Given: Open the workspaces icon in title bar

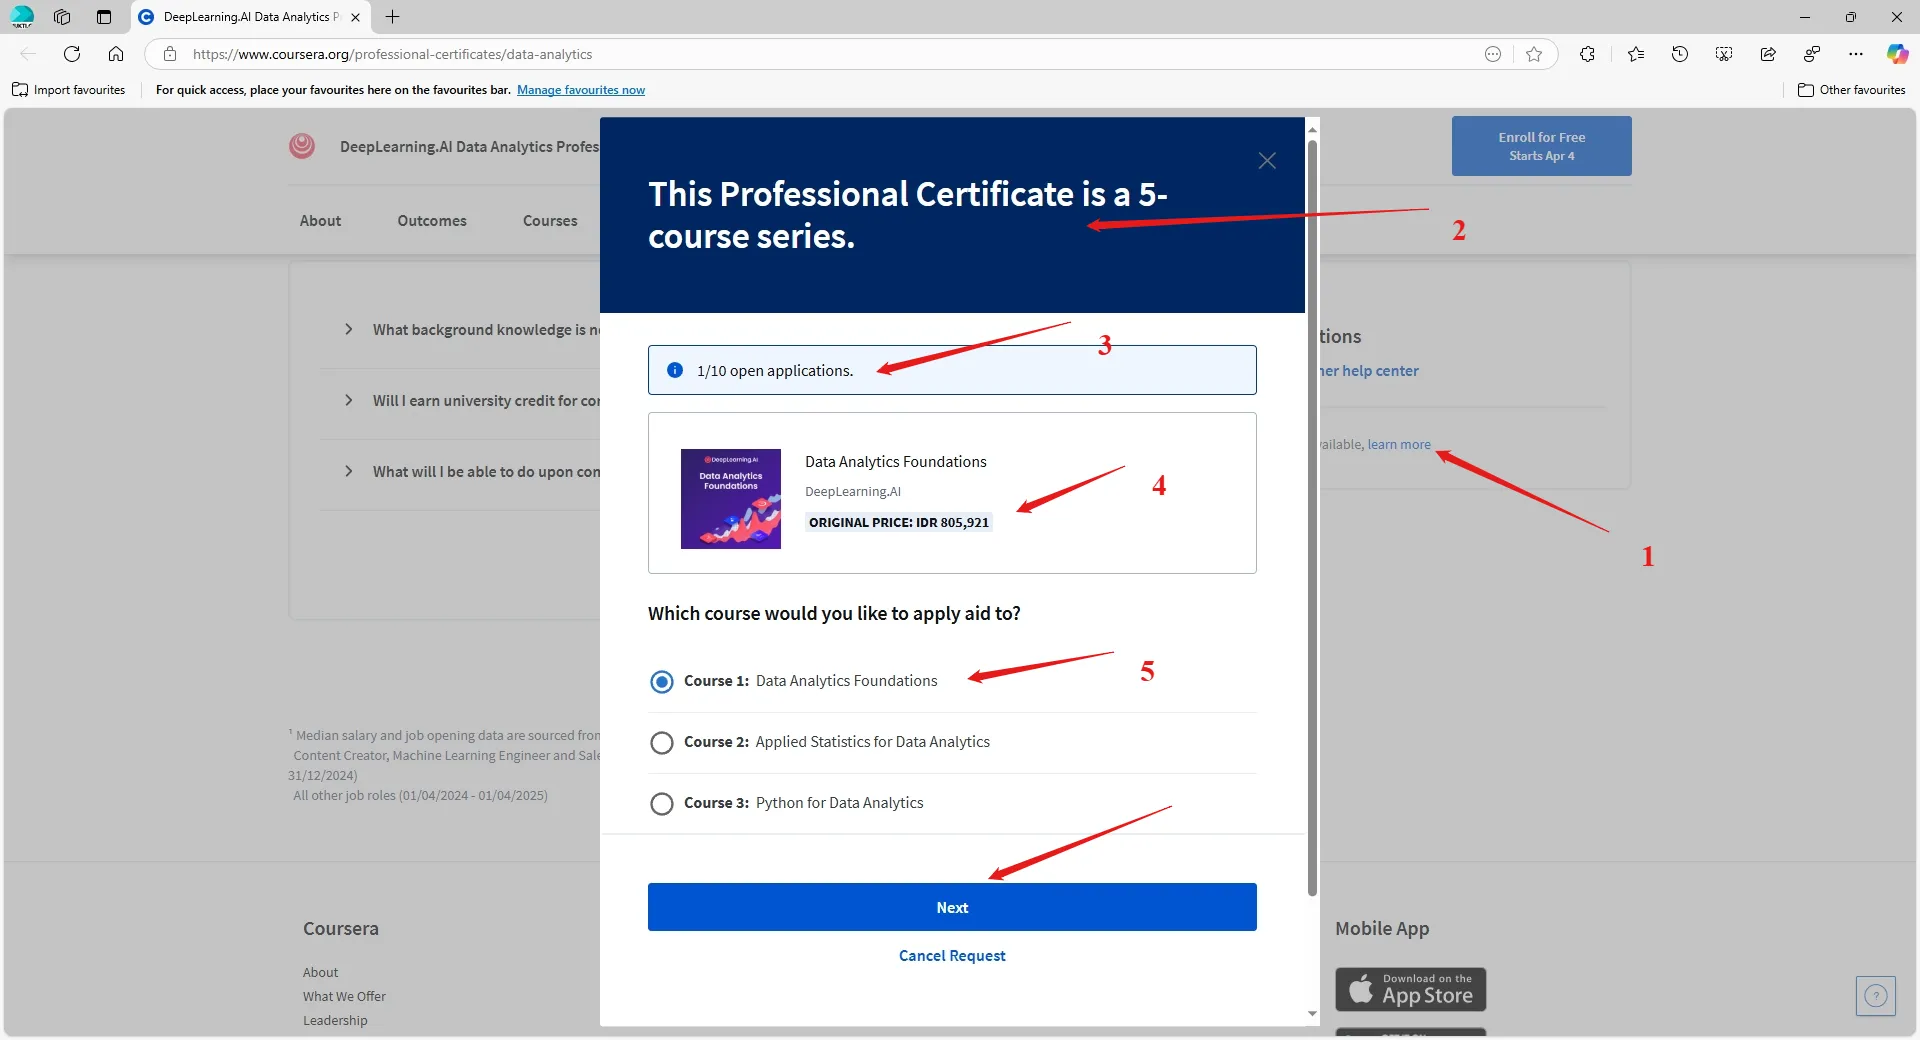Looking at the screenshot, I should tap(62, 17).
